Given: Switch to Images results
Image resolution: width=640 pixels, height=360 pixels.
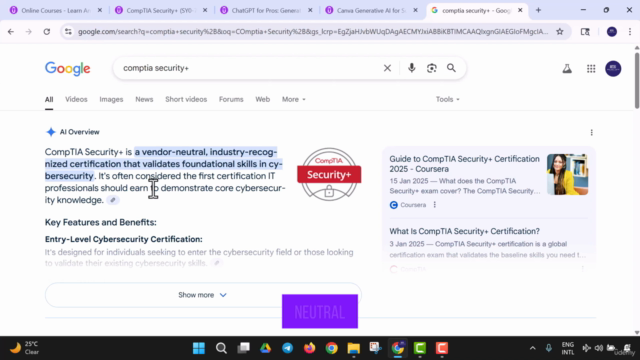Looking at the screenshot, I should pos(111,99).
